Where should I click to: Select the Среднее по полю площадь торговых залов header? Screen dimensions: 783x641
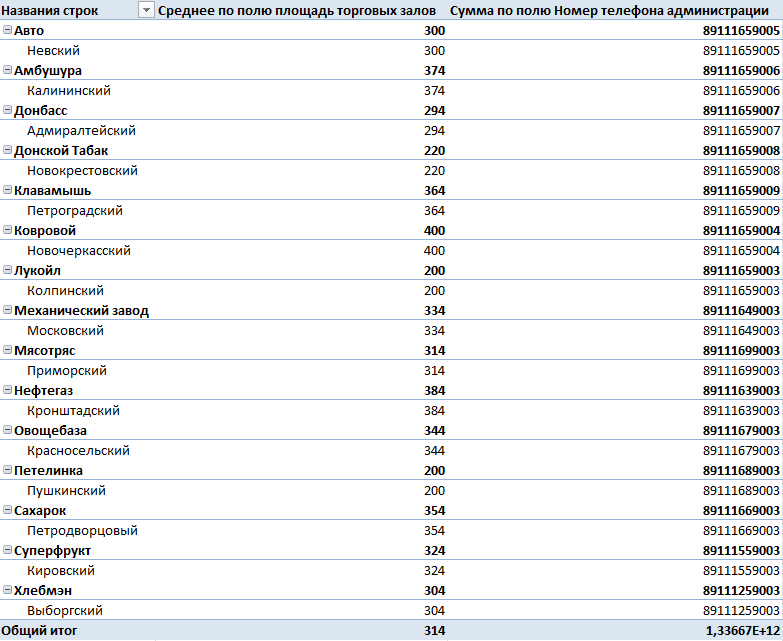[297, 10]
